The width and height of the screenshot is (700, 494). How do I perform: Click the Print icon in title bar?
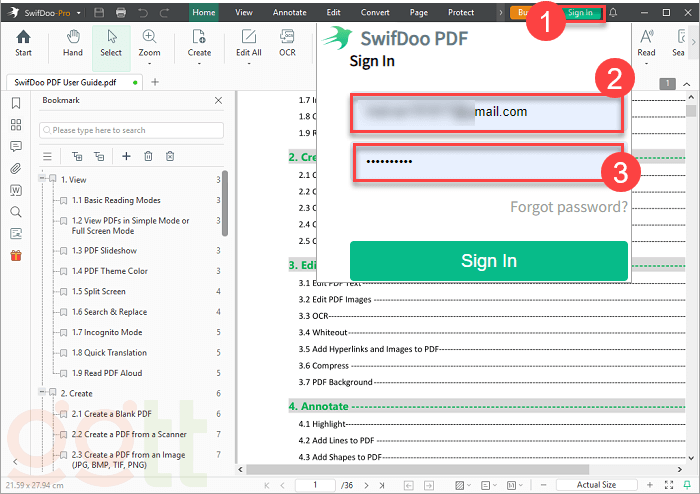point(121,12)
